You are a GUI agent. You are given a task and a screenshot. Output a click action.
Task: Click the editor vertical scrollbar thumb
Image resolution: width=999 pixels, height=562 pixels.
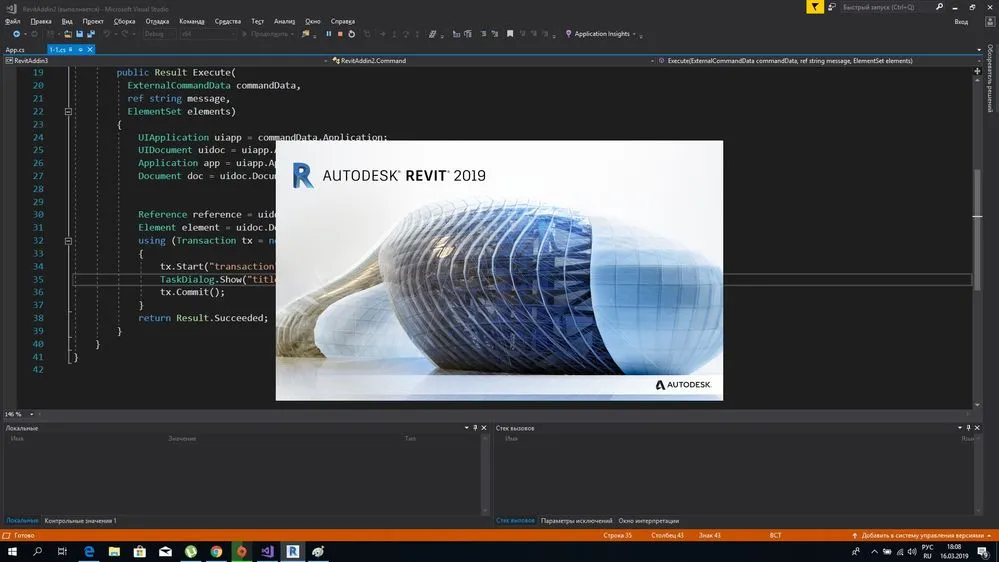[x=977, y=229]
